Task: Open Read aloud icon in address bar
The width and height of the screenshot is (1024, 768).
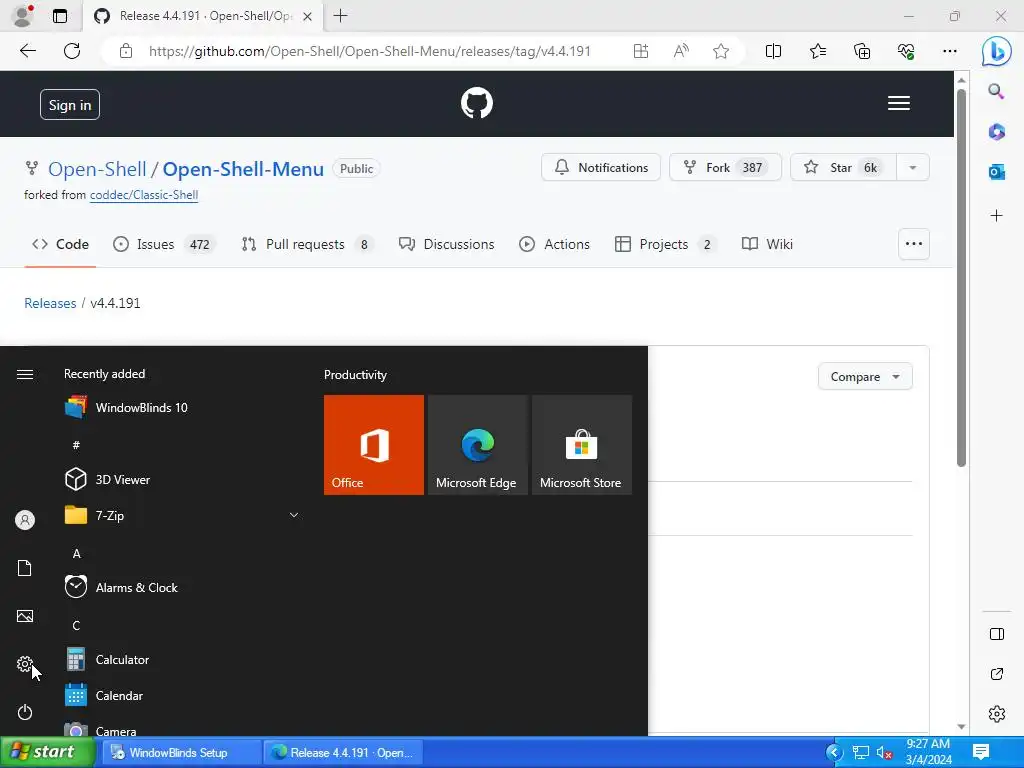Action: [x=681, y=51]
